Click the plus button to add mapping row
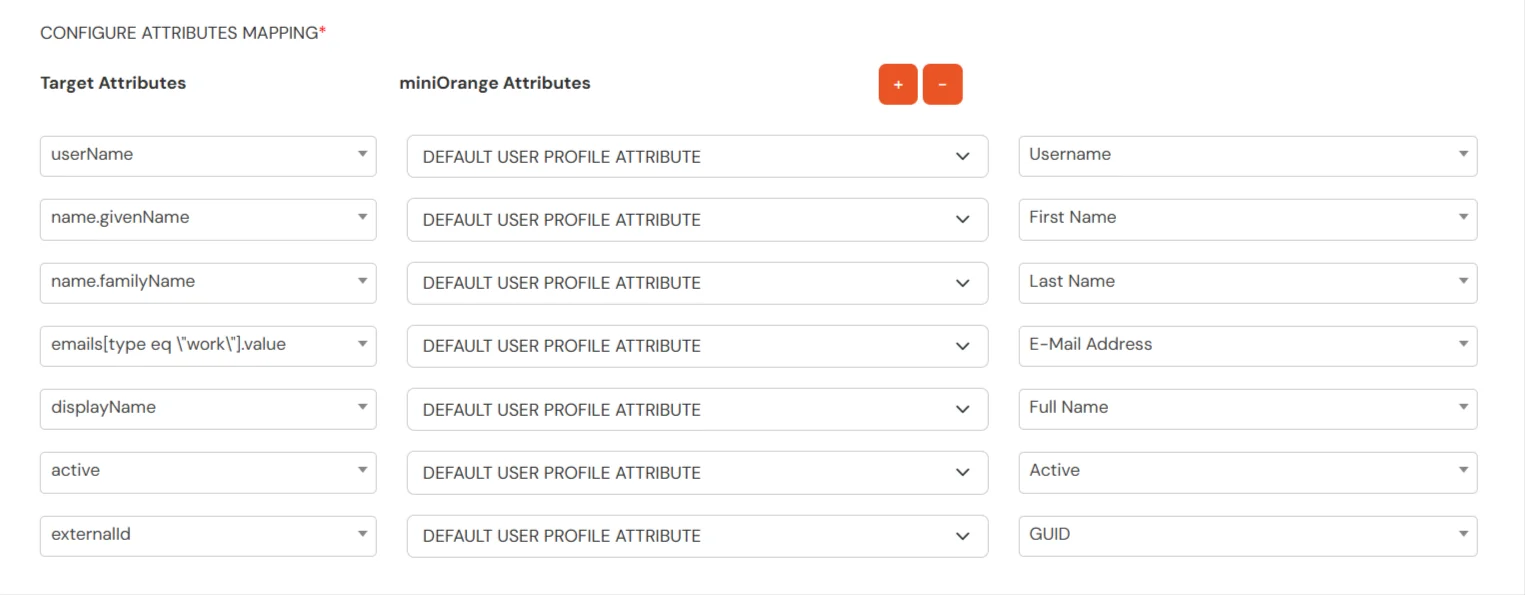1525x595 pixels. tap(898, 84)
